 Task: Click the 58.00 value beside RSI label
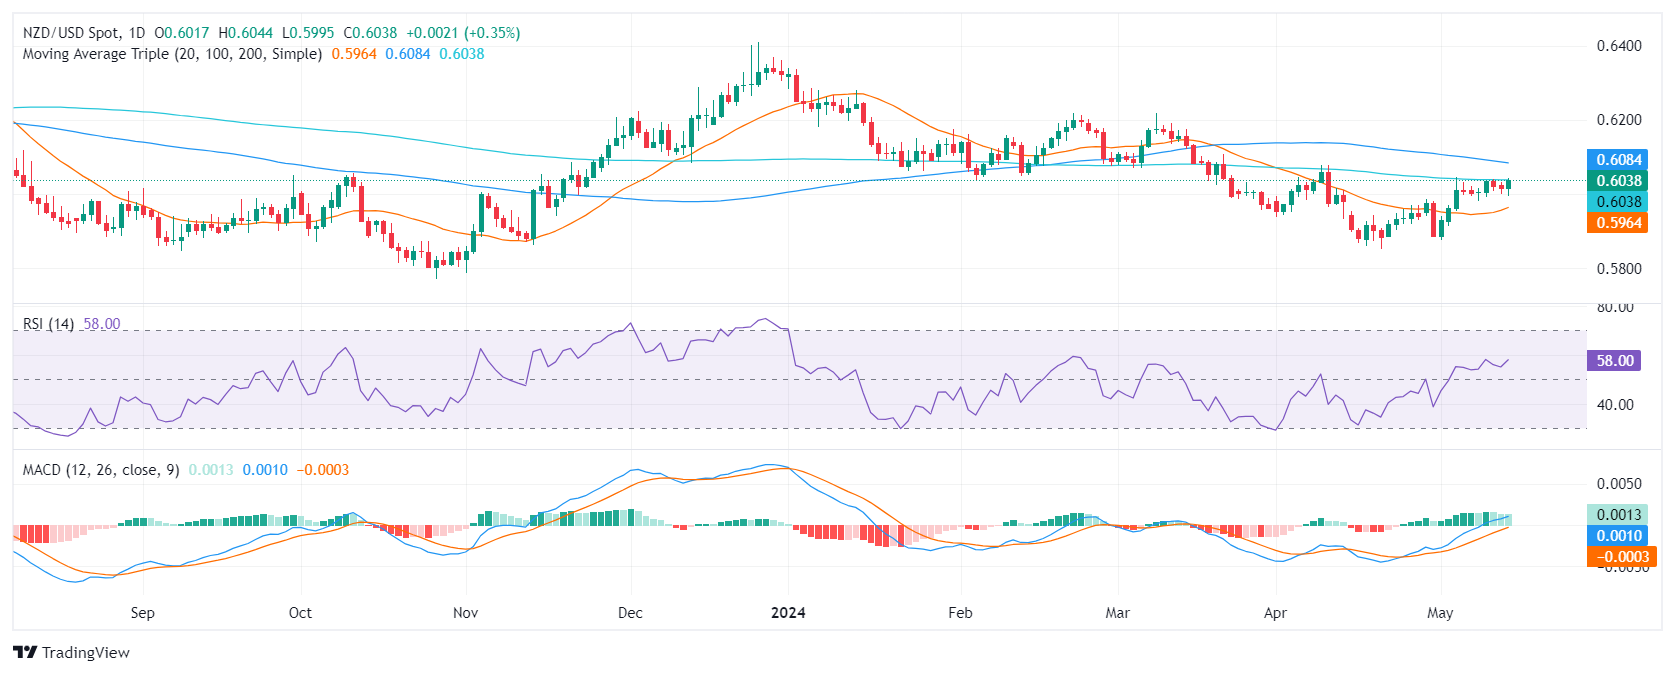101,324
